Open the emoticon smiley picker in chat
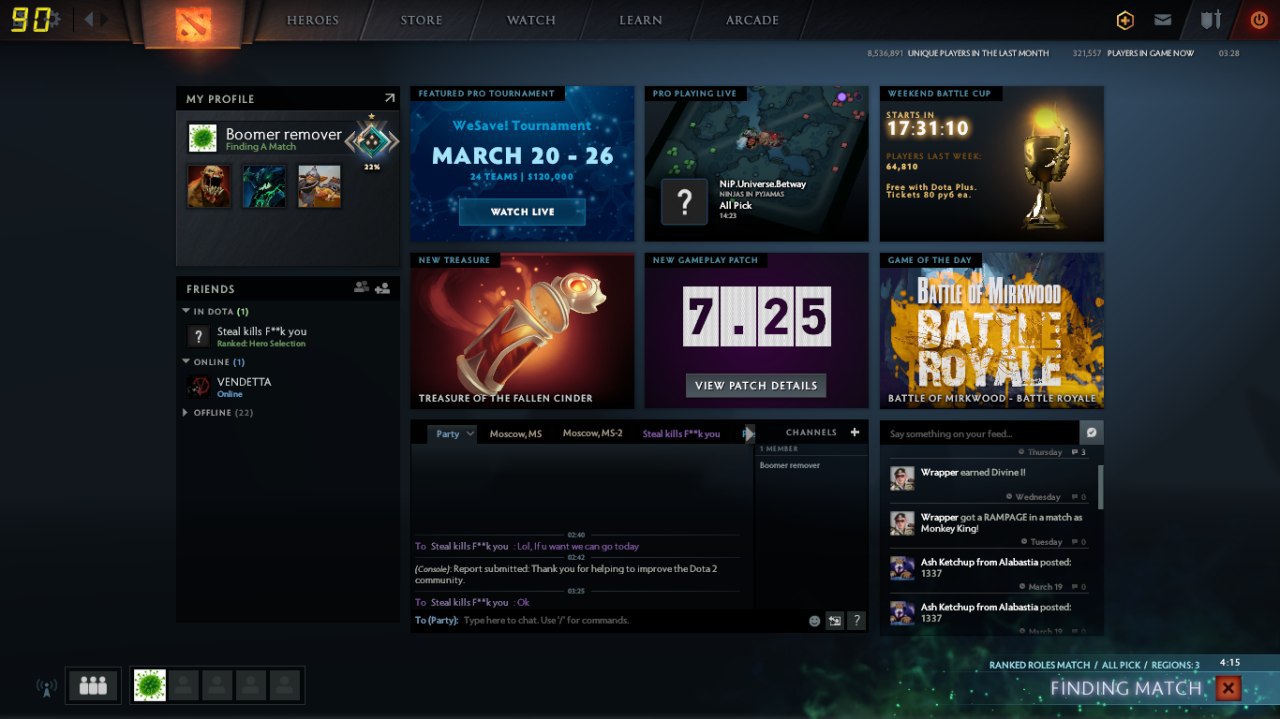 (814, 621)
